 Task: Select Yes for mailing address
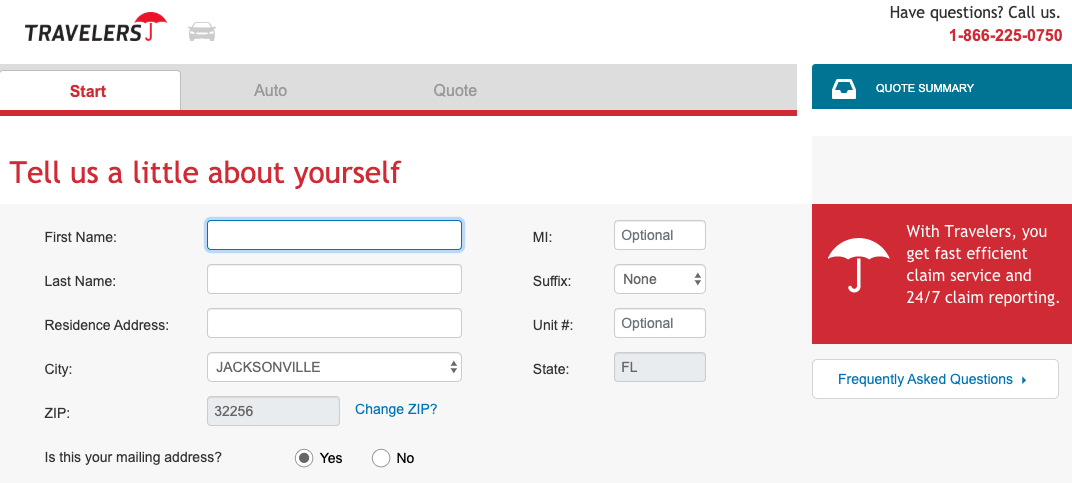[304, 458]
